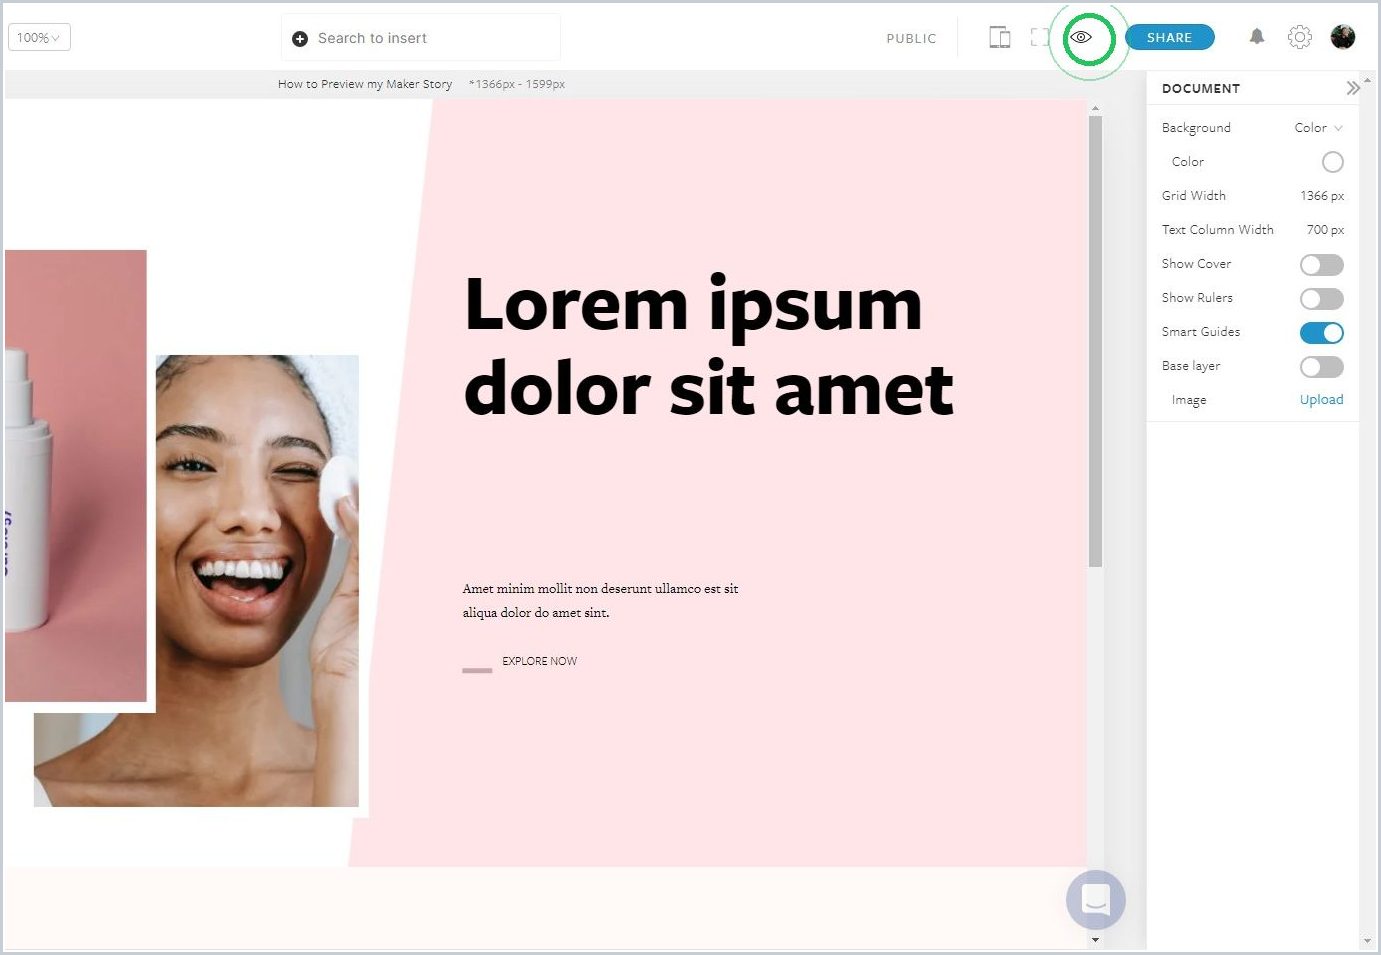Open the chat support bubble
Image resolution: width=1381 pixels, height=955 pixels.
pos(1096,899)
